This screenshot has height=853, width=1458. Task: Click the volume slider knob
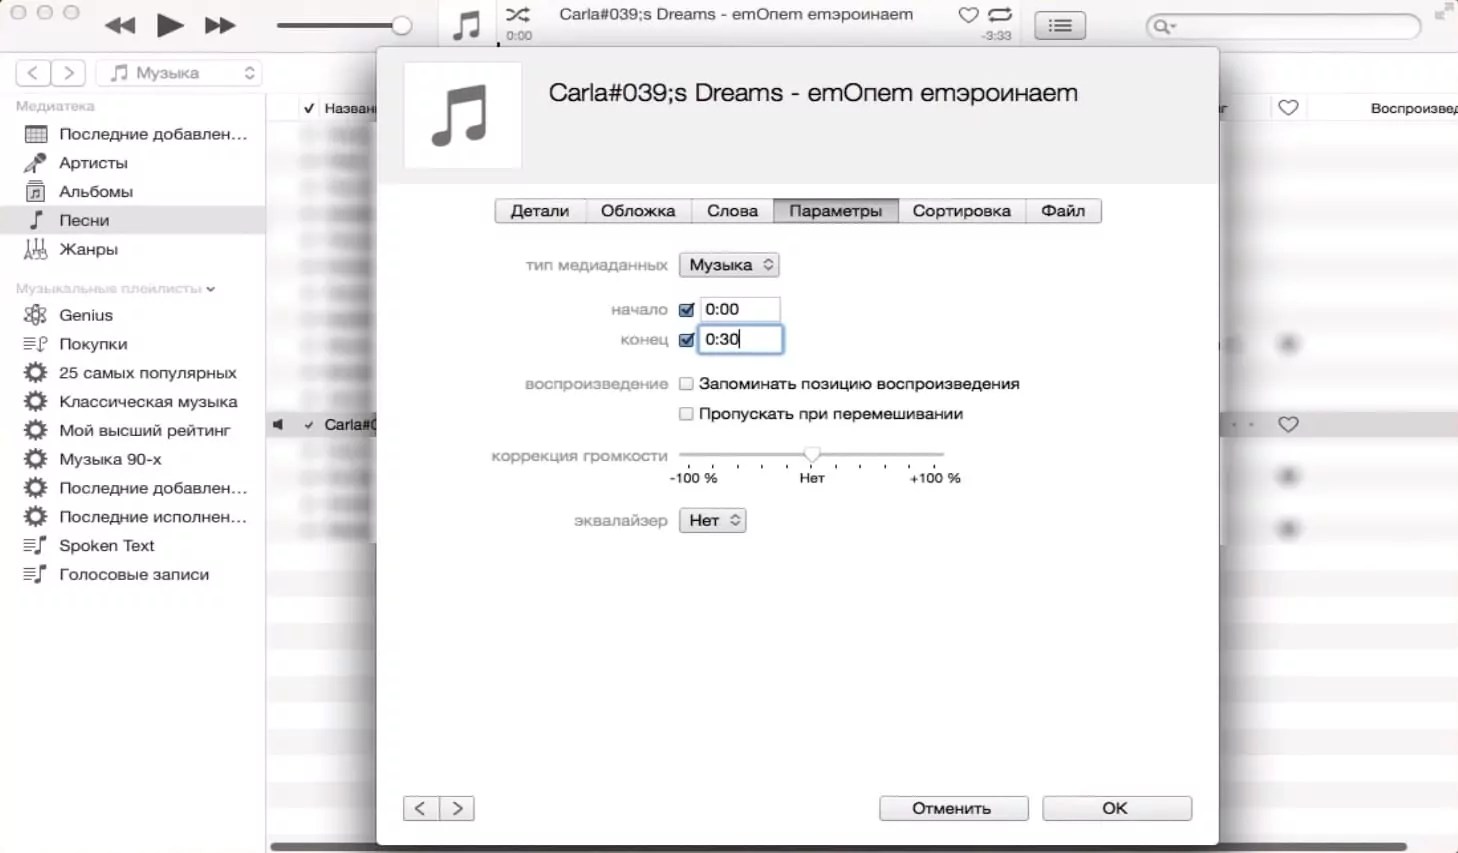pyautogui.click(x=401, y=26)
